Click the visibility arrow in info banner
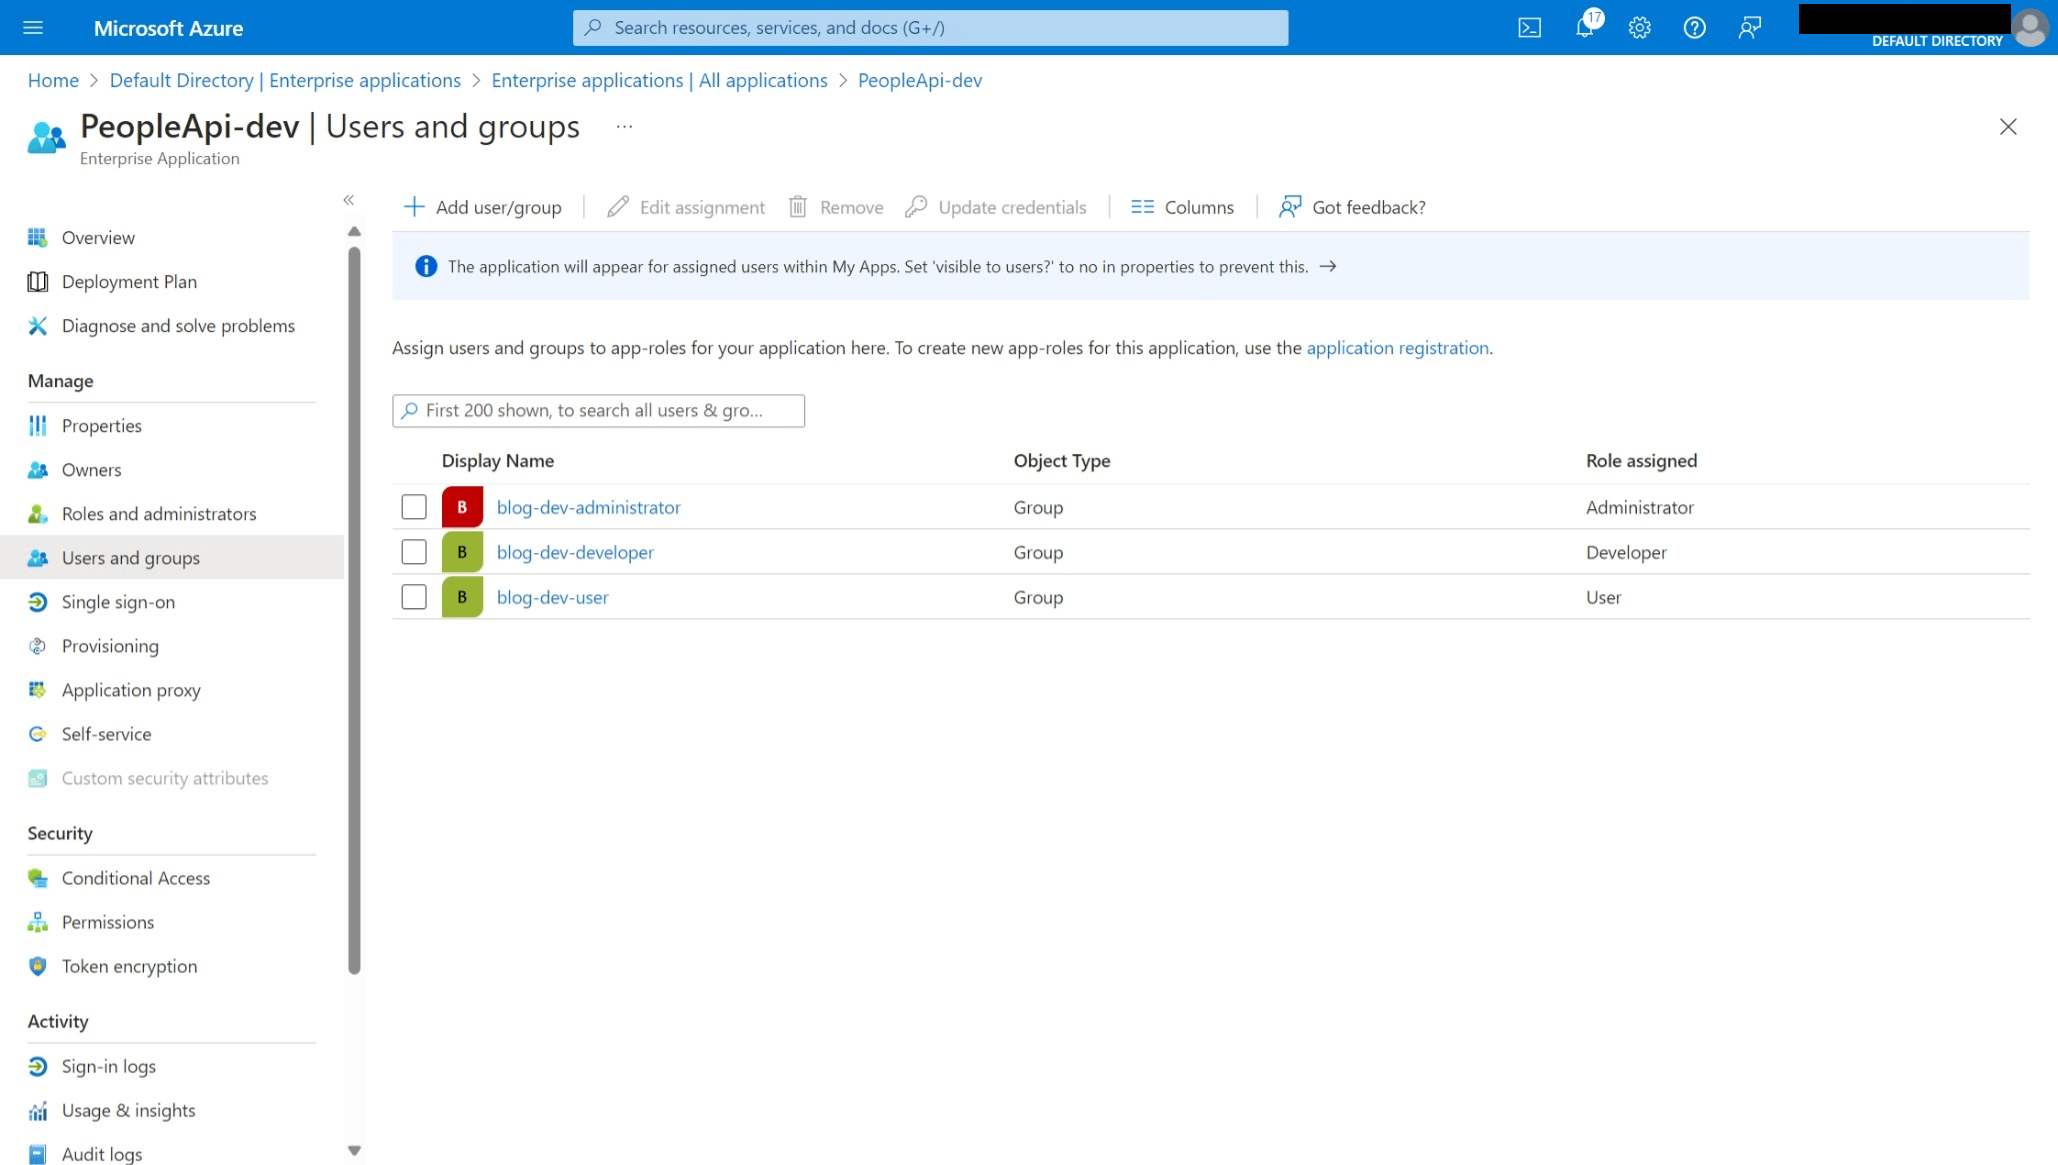2058x1165 pixels. (1326, 266)
